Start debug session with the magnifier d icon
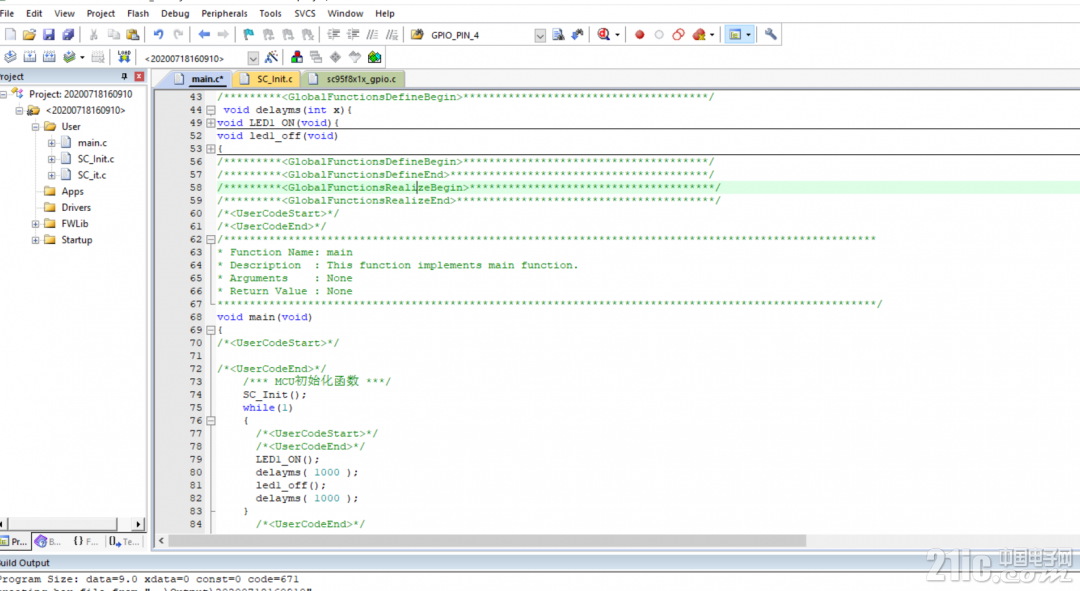This screenshot has height=591, width=1080. click(604, 34)
